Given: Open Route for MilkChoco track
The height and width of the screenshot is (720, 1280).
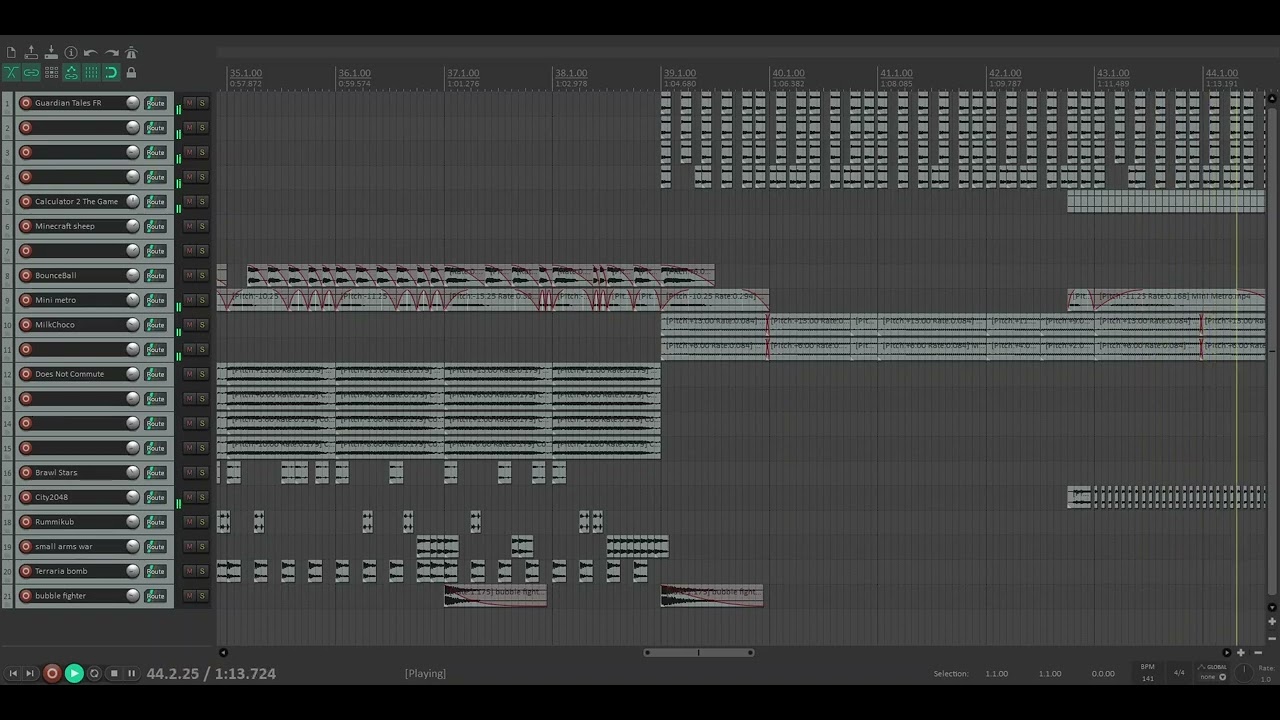Looking at the screenshot, I should click(155, 325).
